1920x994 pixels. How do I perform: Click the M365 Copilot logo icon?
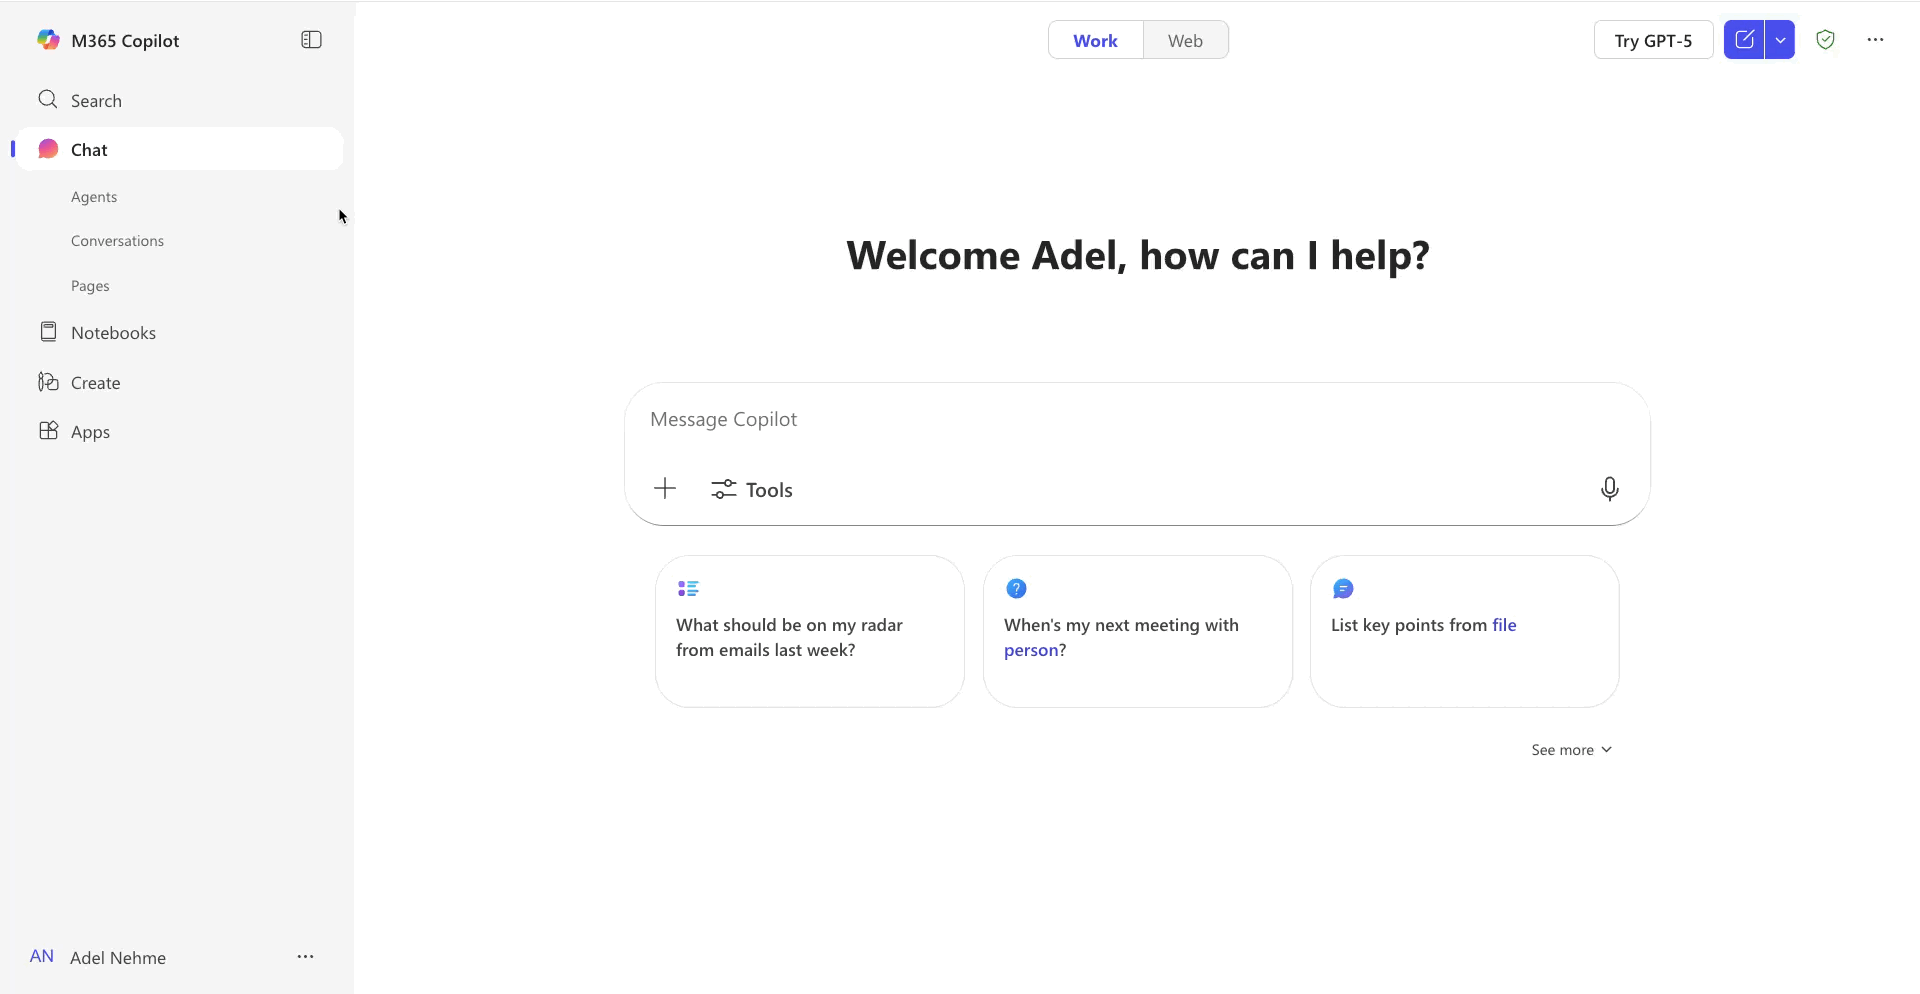pos(48,40)
